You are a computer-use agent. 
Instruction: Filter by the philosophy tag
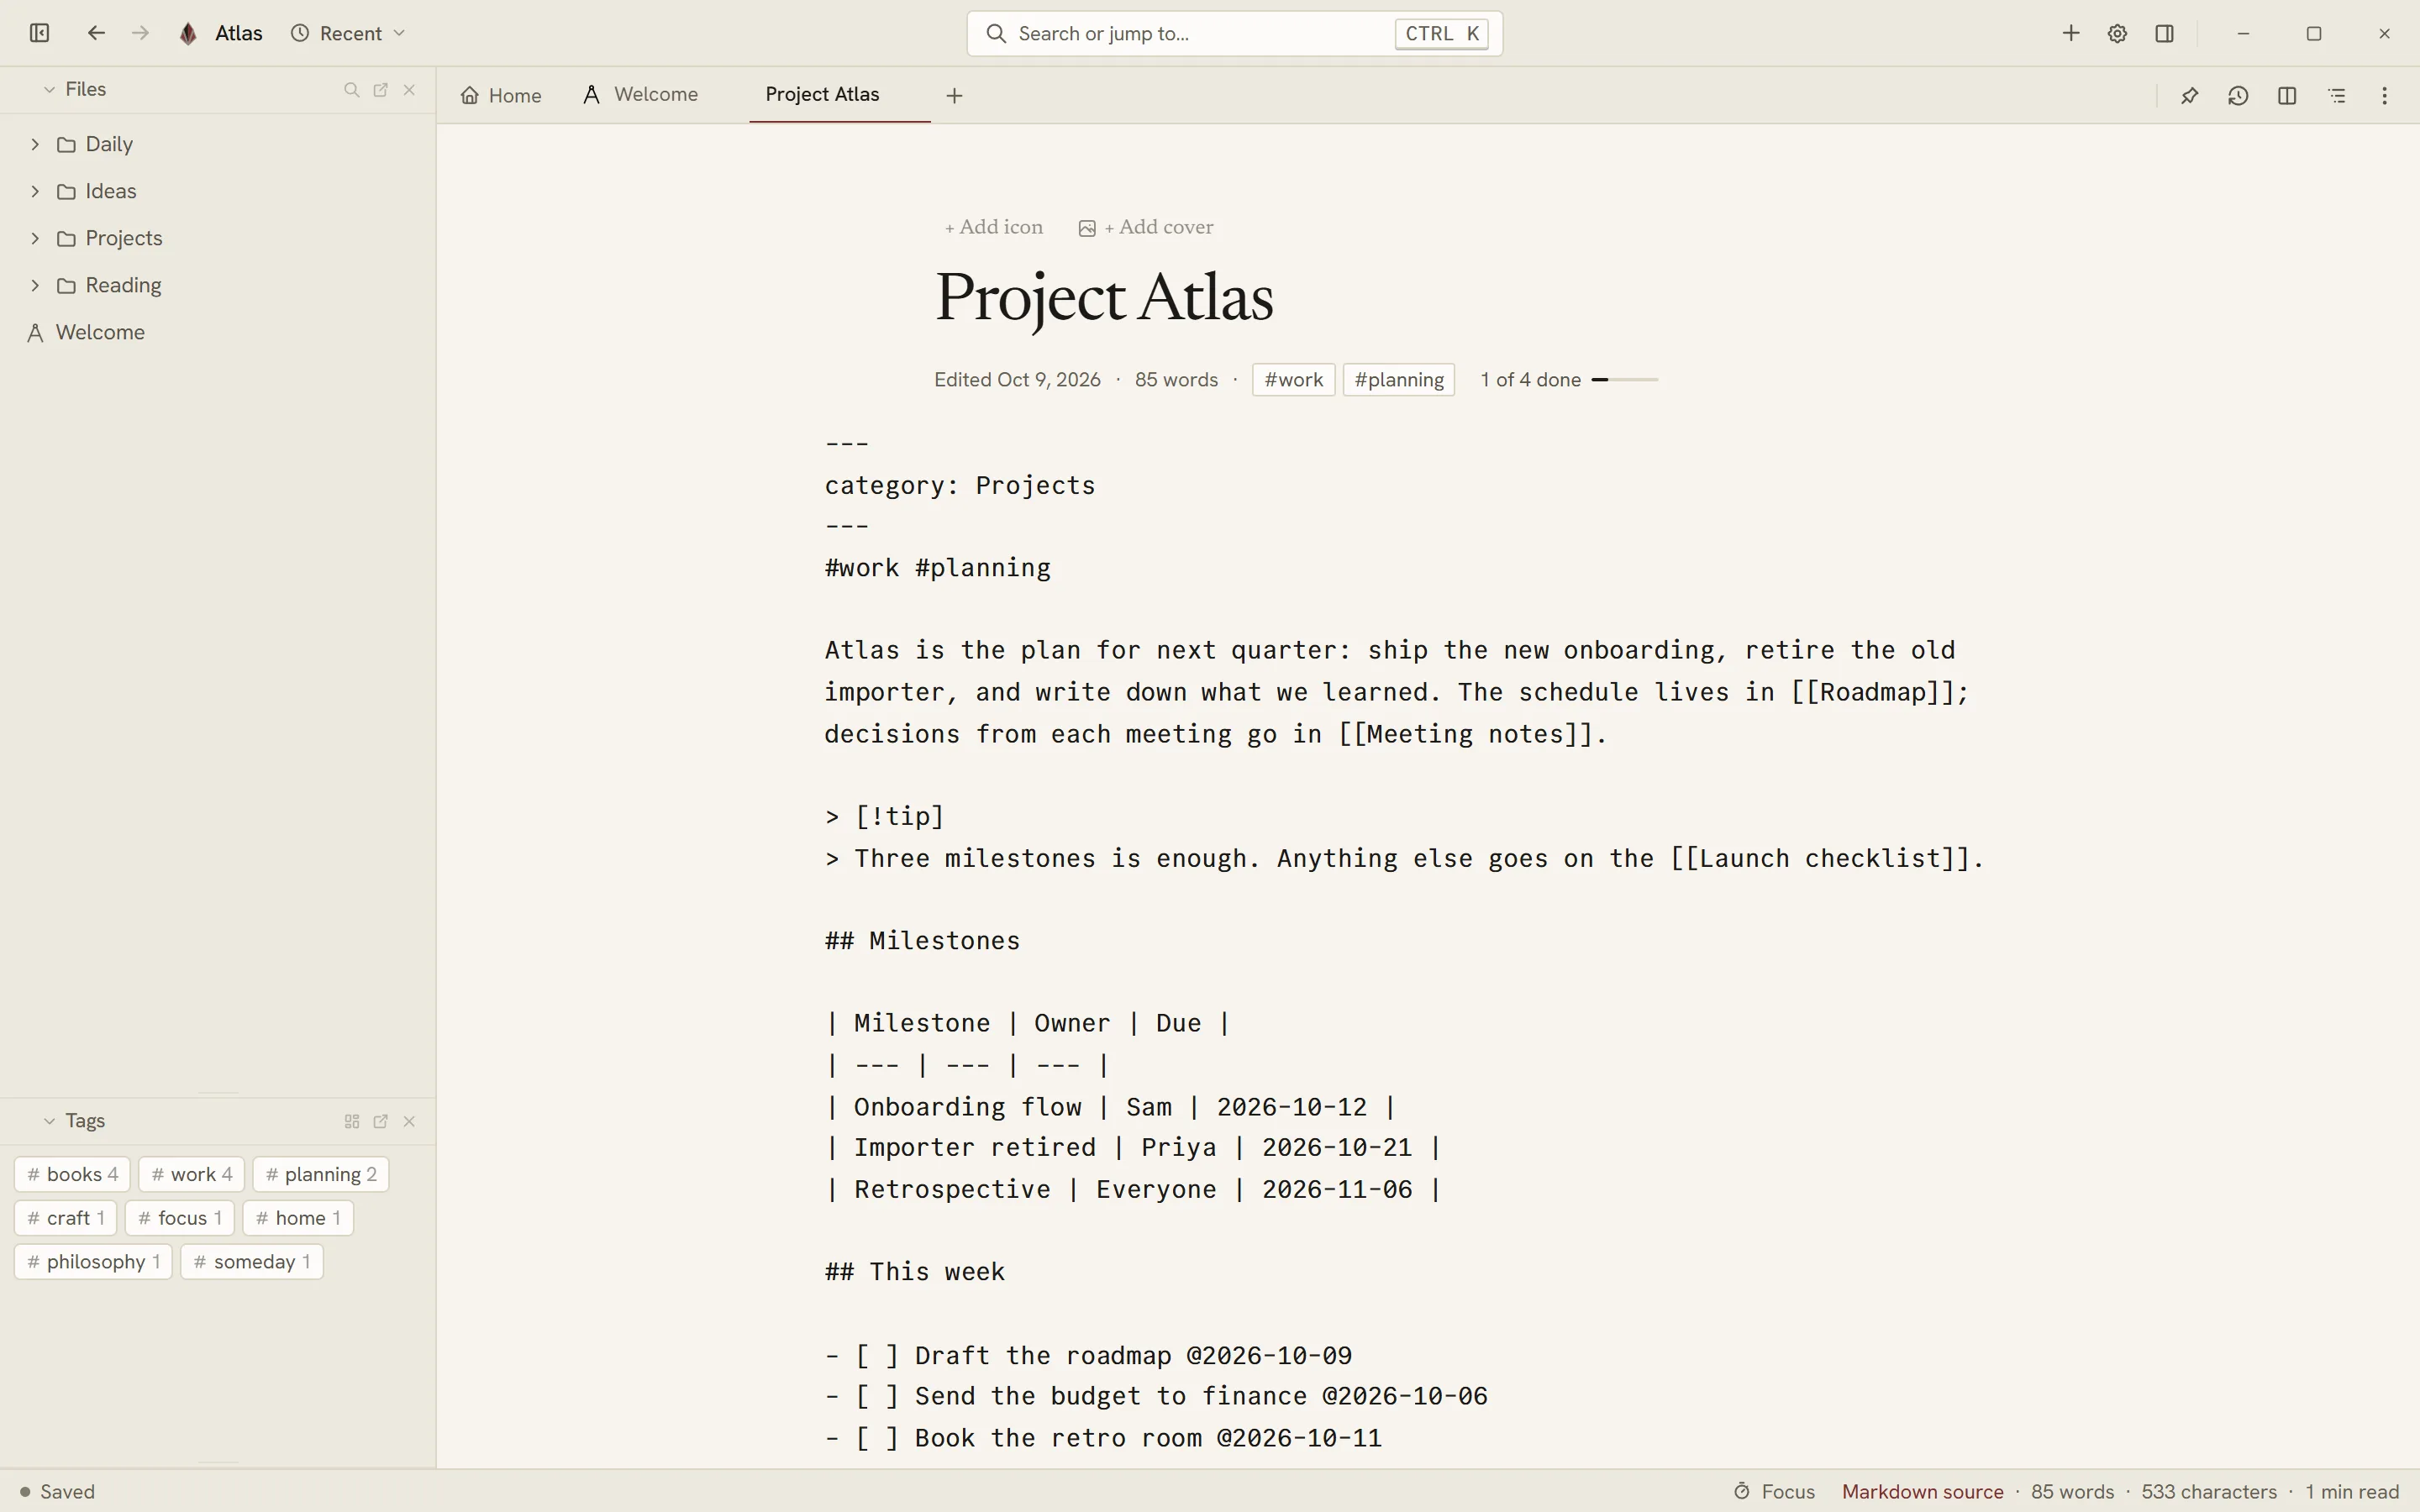93,1262
